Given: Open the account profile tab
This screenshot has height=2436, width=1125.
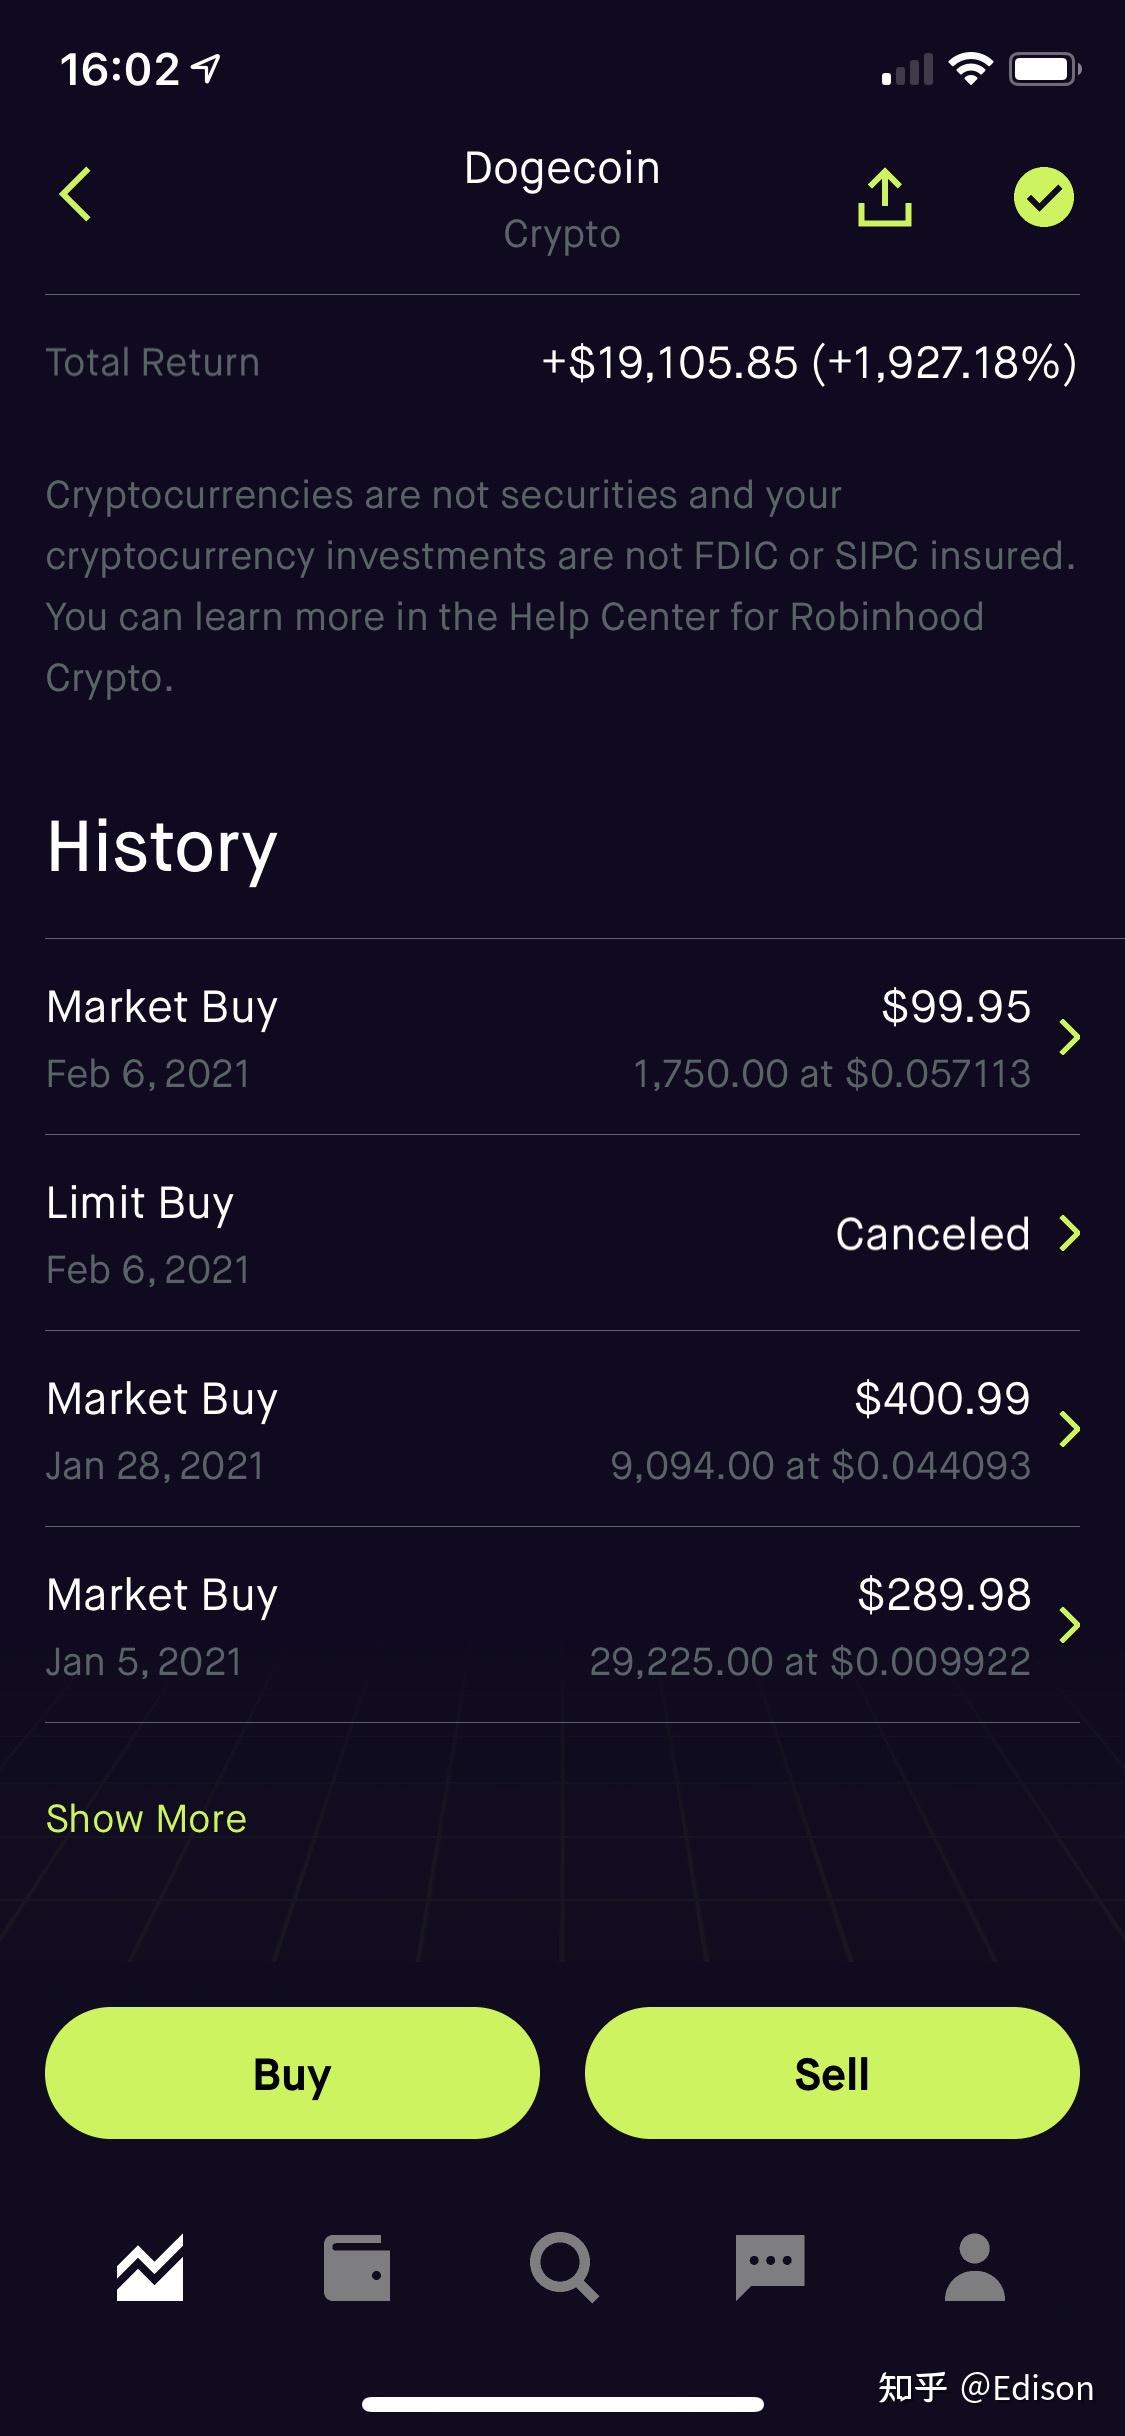Looking at the screenshot, I should pyautogui.click(x=975, y=2268).
